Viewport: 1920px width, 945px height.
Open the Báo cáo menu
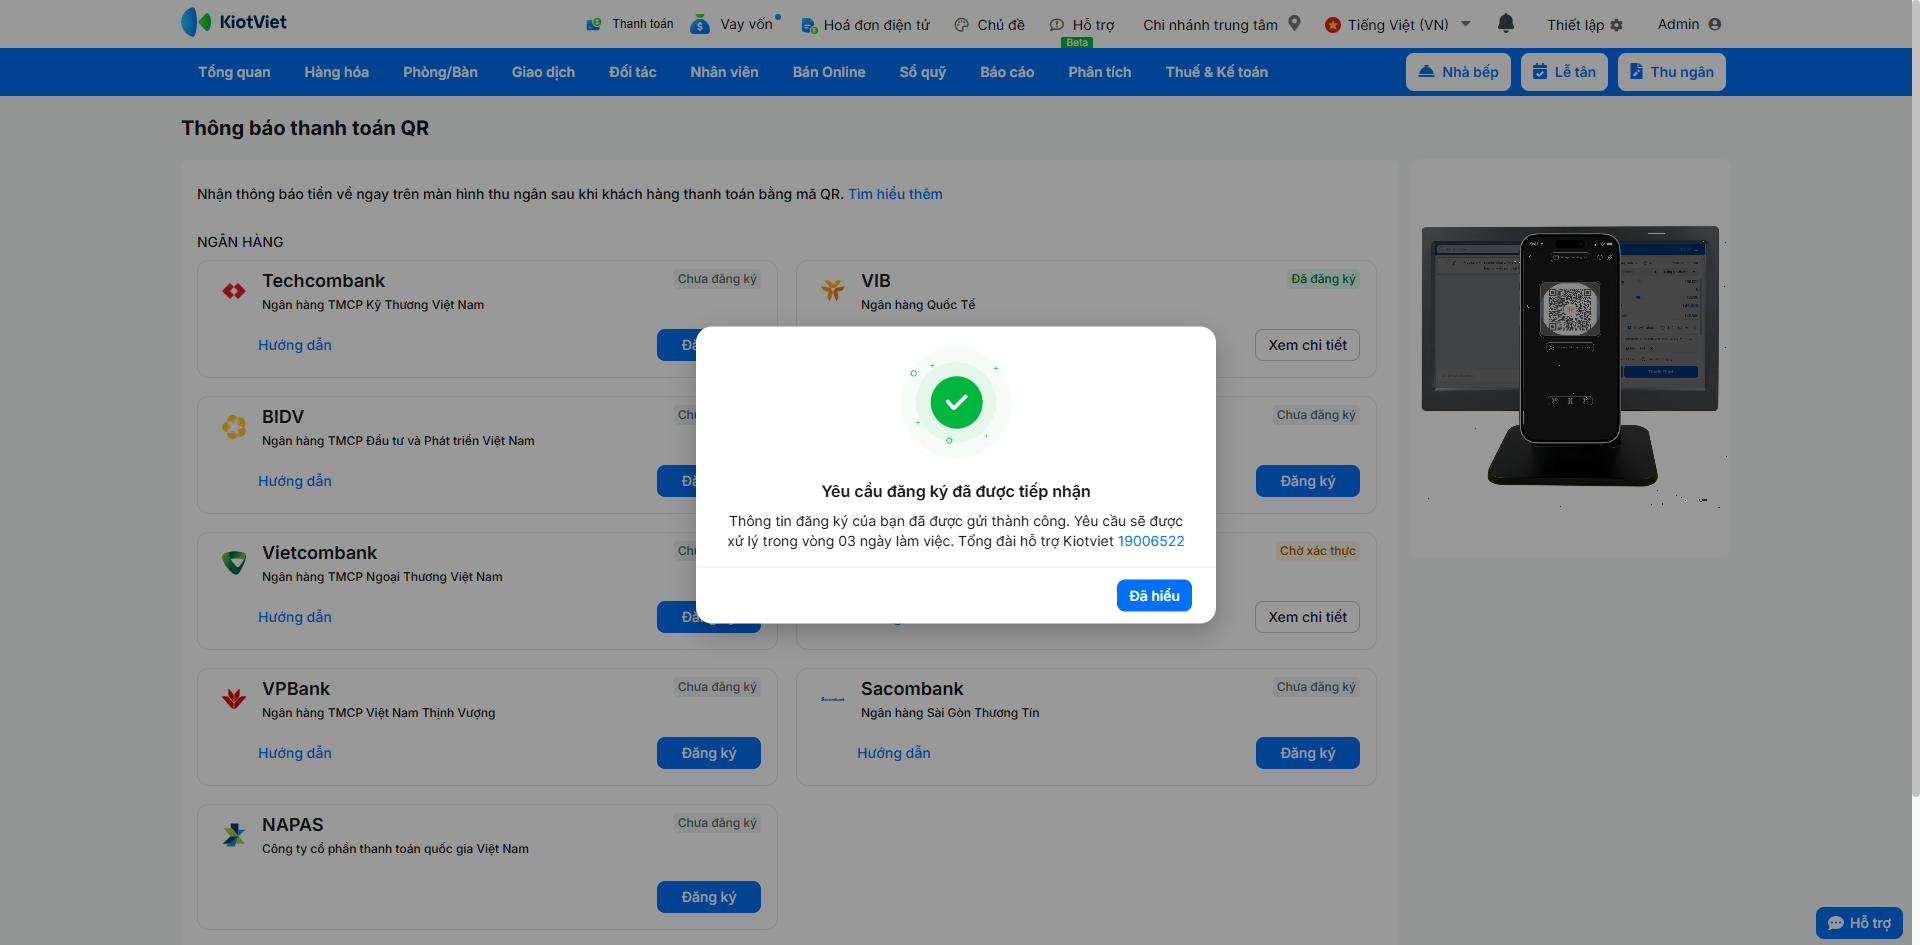(x=1007, y=72)
